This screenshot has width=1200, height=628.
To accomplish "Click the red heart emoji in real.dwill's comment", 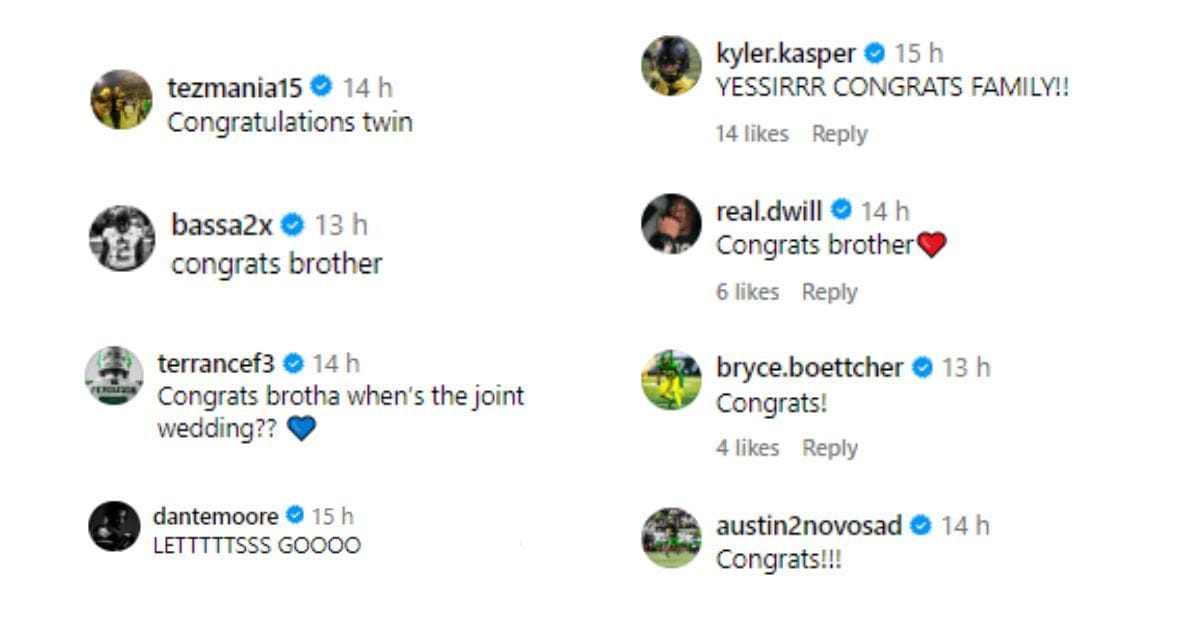I will point(931,242).
